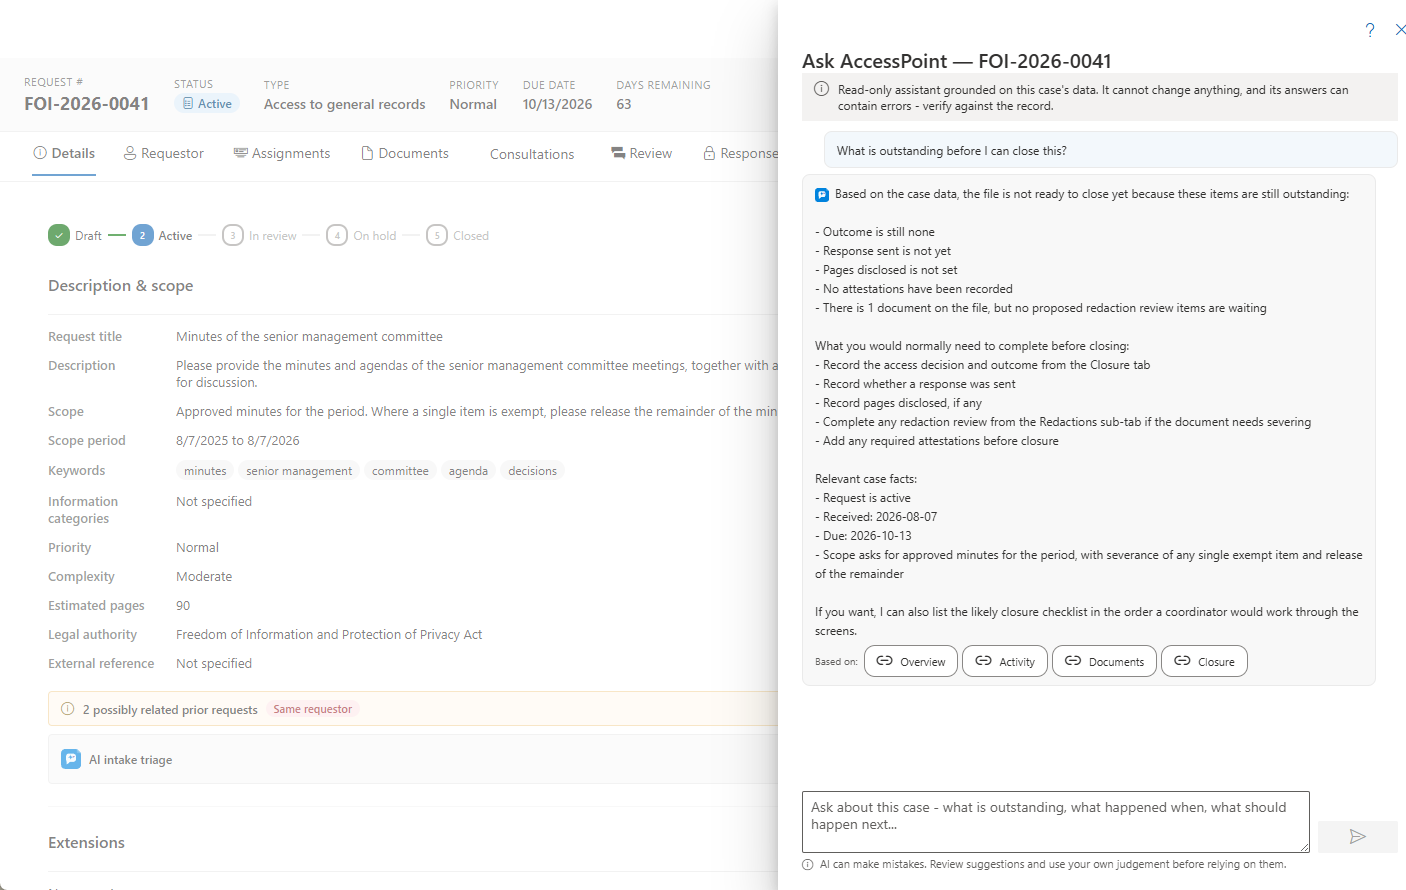
Task: Click the 'Description & scope' heading
Action: (121, 286)
